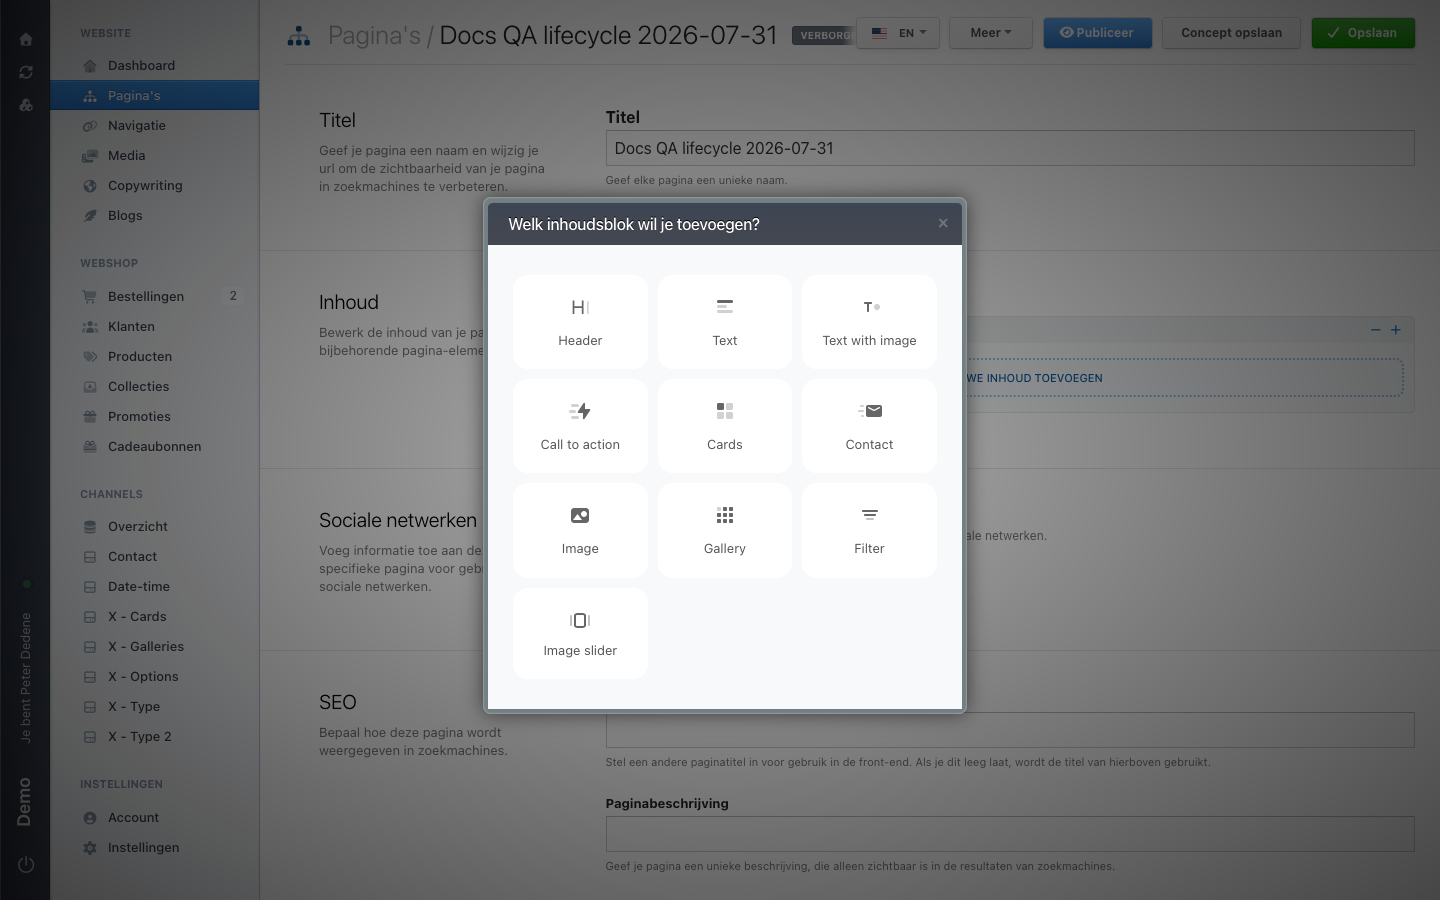Open X - Galleries channel
Screen dimensions: 1440x900
(x=155, y=646)
